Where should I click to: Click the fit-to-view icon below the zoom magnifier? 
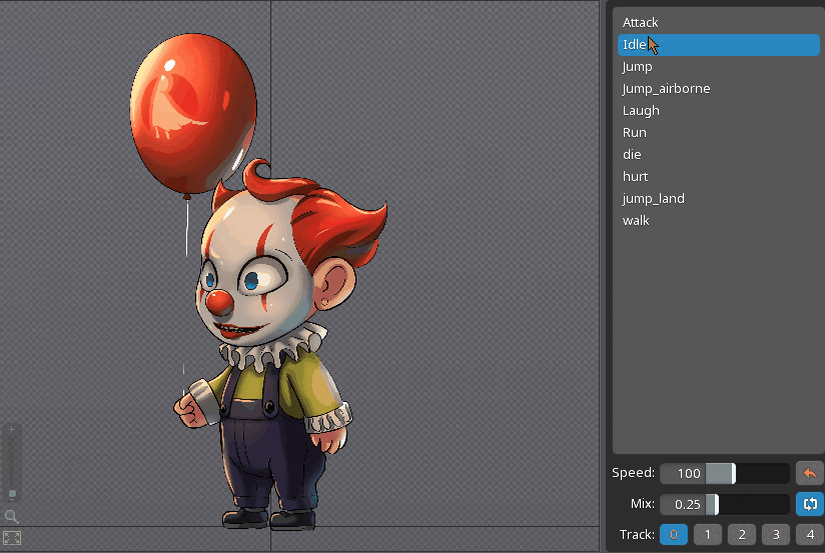(x=12, y=538)
